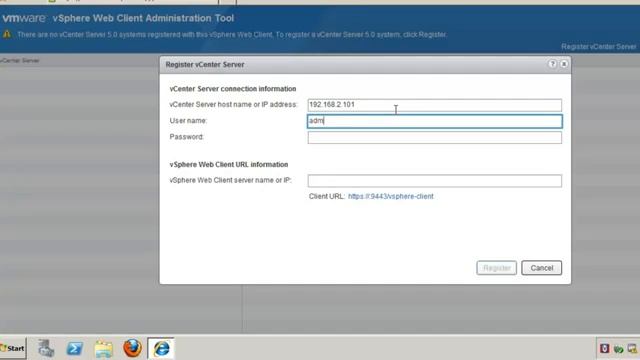Focus the User name input field
The height and width of the screenshot is (360, 640).
435,121
